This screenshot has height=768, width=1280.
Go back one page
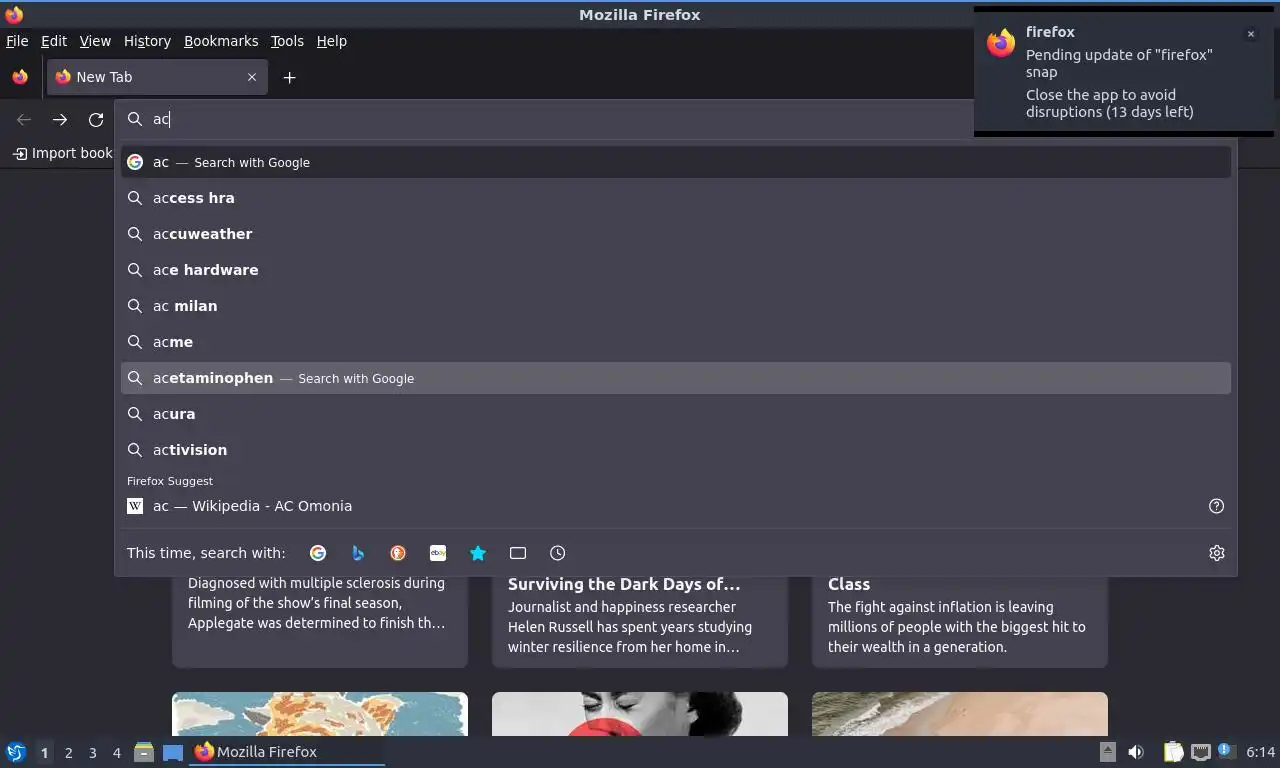tap(24, 119)
